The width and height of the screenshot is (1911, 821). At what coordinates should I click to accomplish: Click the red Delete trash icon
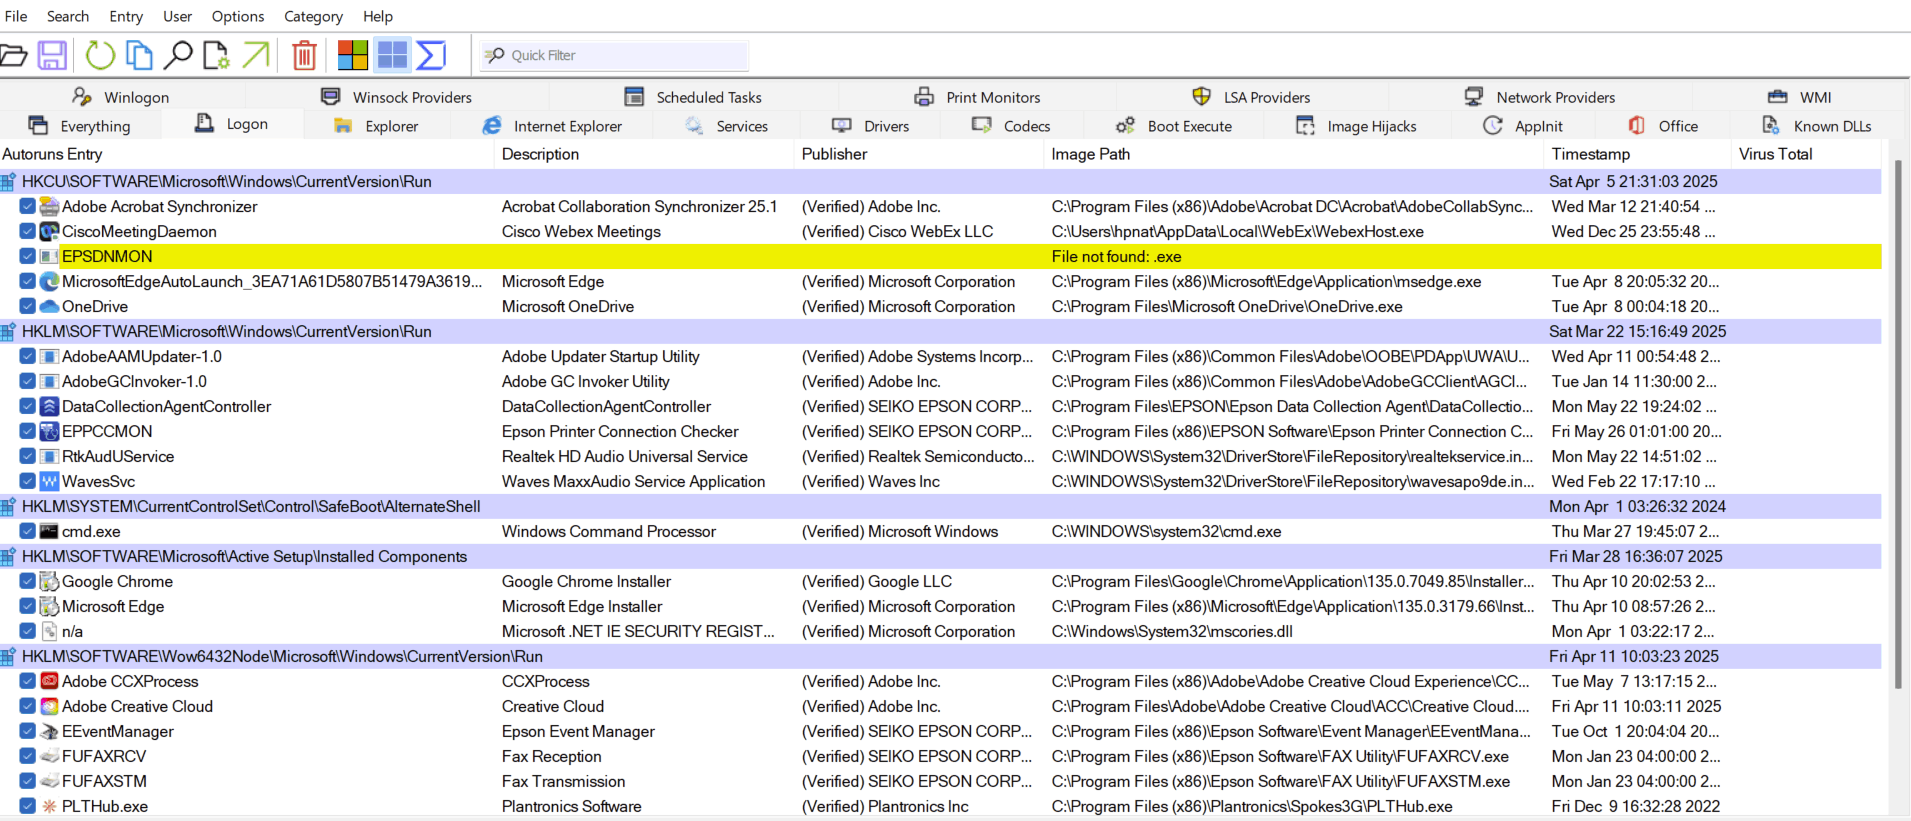pyautogui.click(x=304, y=55)
